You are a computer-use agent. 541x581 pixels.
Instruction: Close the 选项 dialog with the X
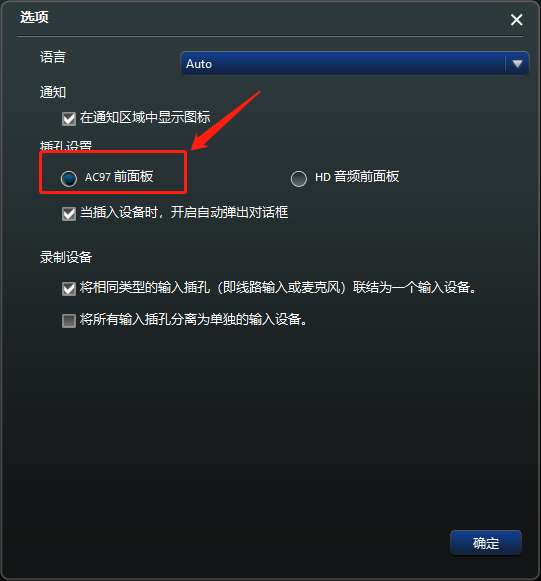[x=516, y=20]
